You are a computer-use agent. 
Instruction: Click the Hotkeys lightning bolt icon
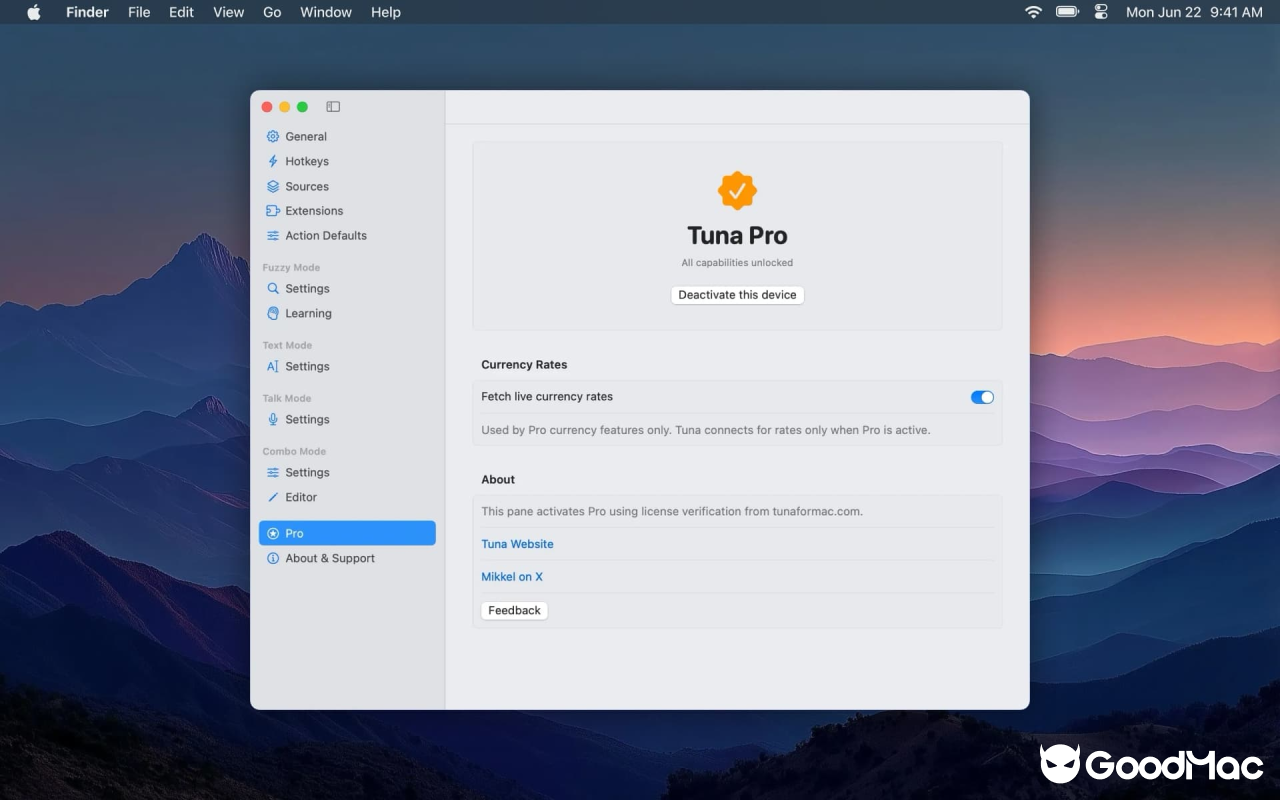click(273, 161)
